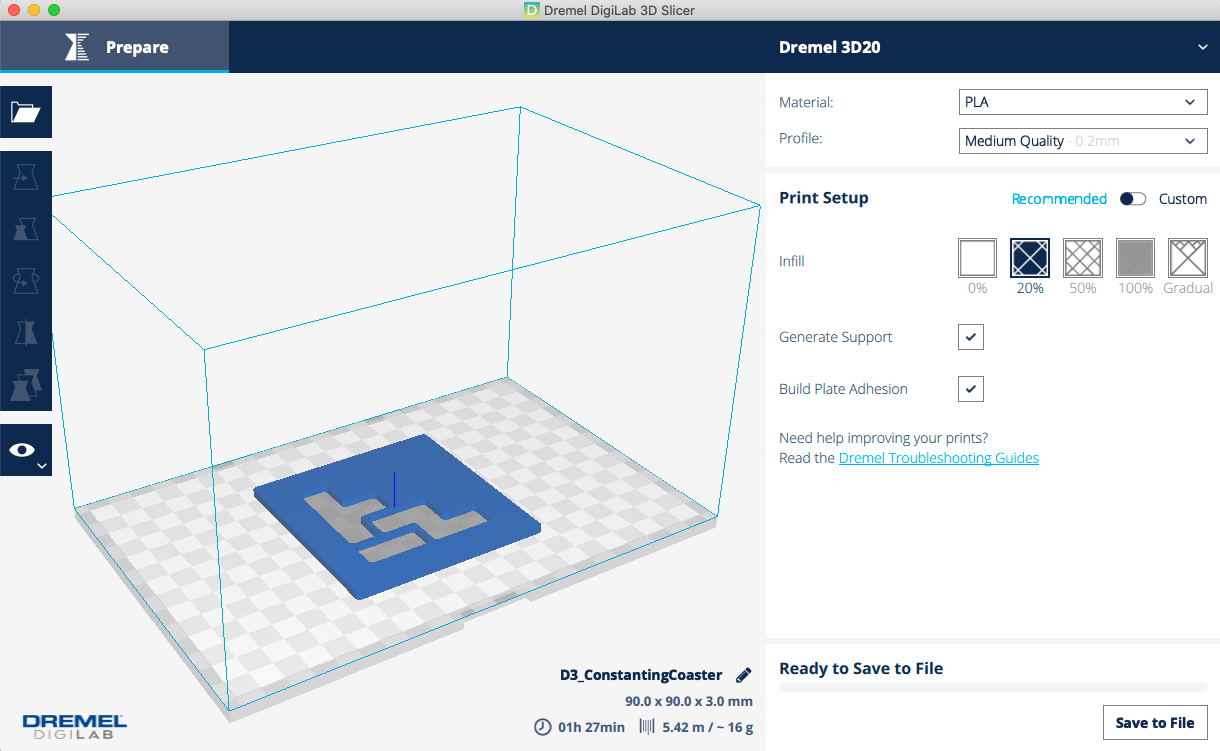The width and height of the screenshot is (1220, 751).
Task: Click the filament usage icon
Action: (647, 727)
